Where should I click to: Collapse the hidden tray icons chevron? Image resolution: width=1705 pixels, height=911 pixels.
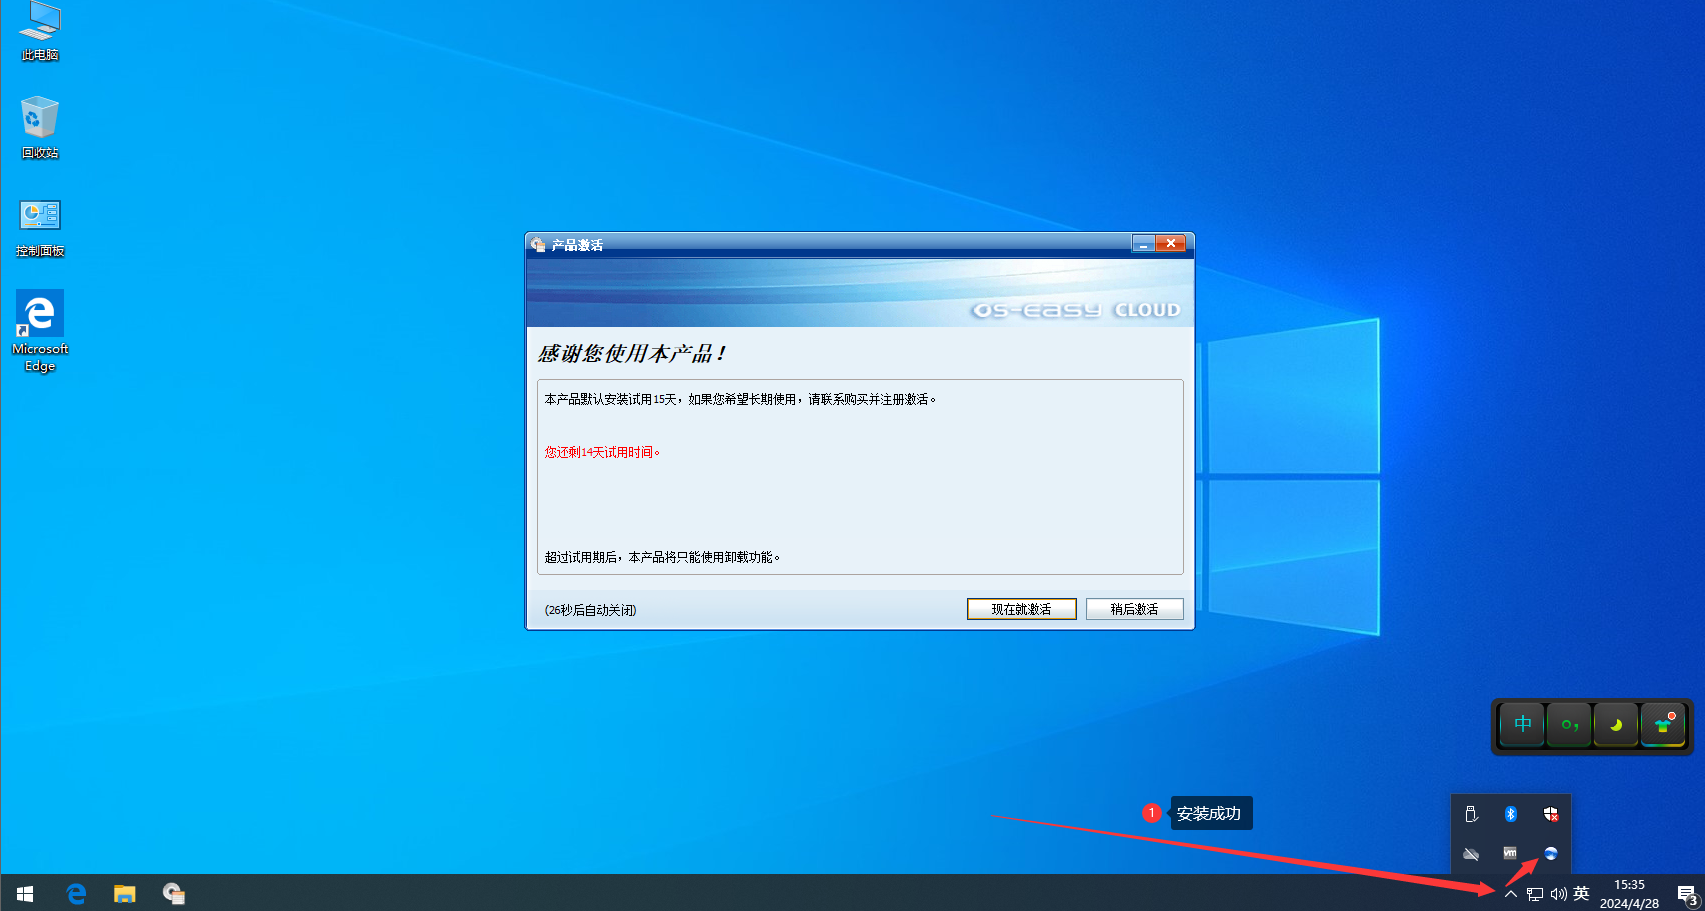(1510, 894)
